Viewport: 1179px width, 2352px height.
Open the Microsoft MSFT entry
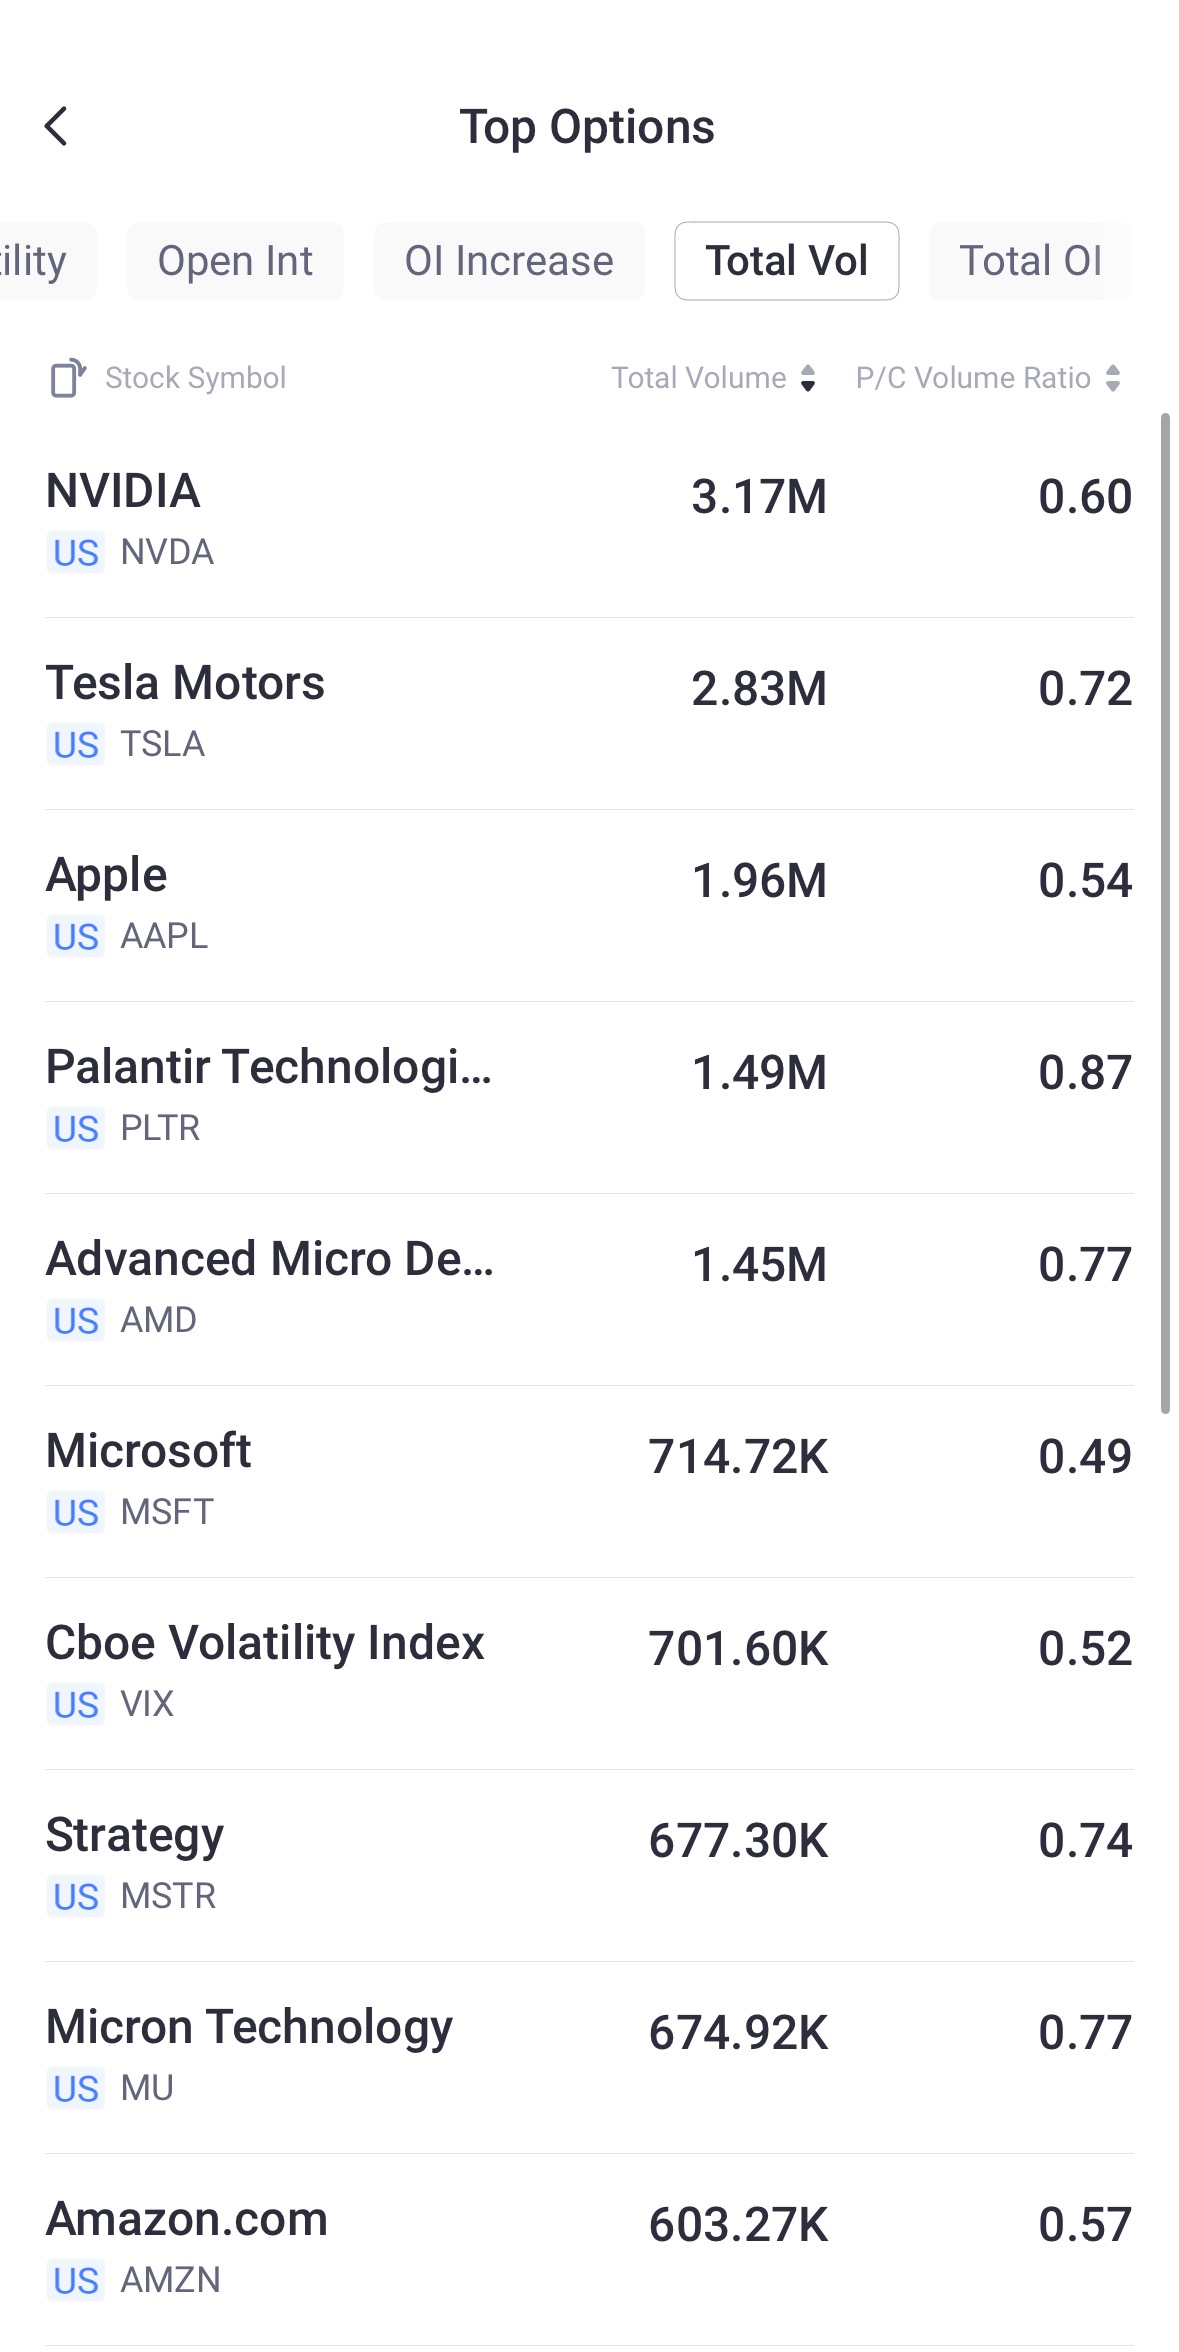click(x=589, y=1480)
